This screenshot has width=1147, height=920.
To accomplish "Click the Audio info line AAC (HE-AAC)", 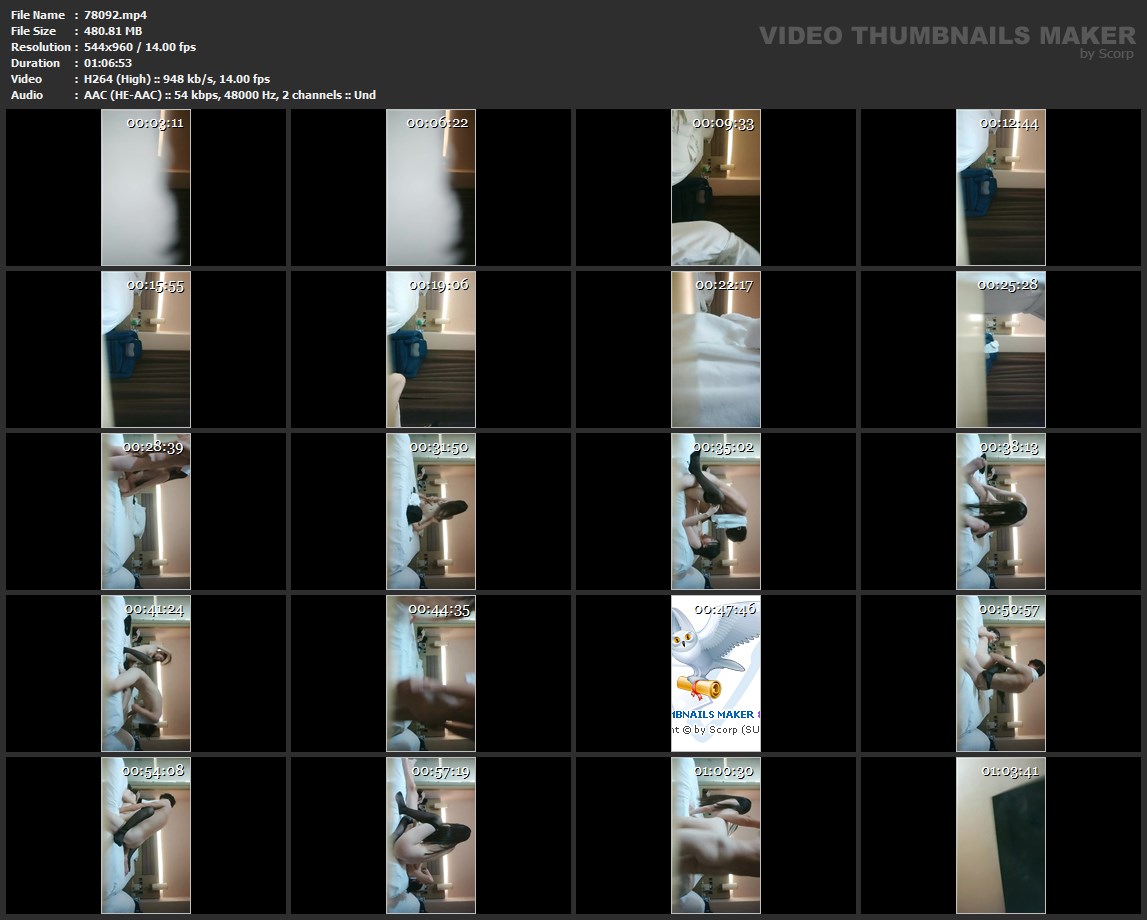I will click(230, 95).
